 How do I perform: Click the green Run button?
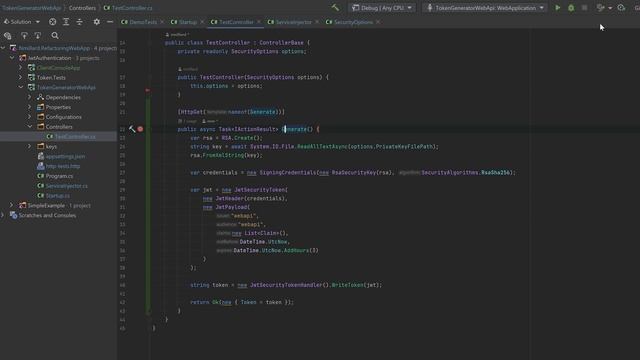coord(557,8)
